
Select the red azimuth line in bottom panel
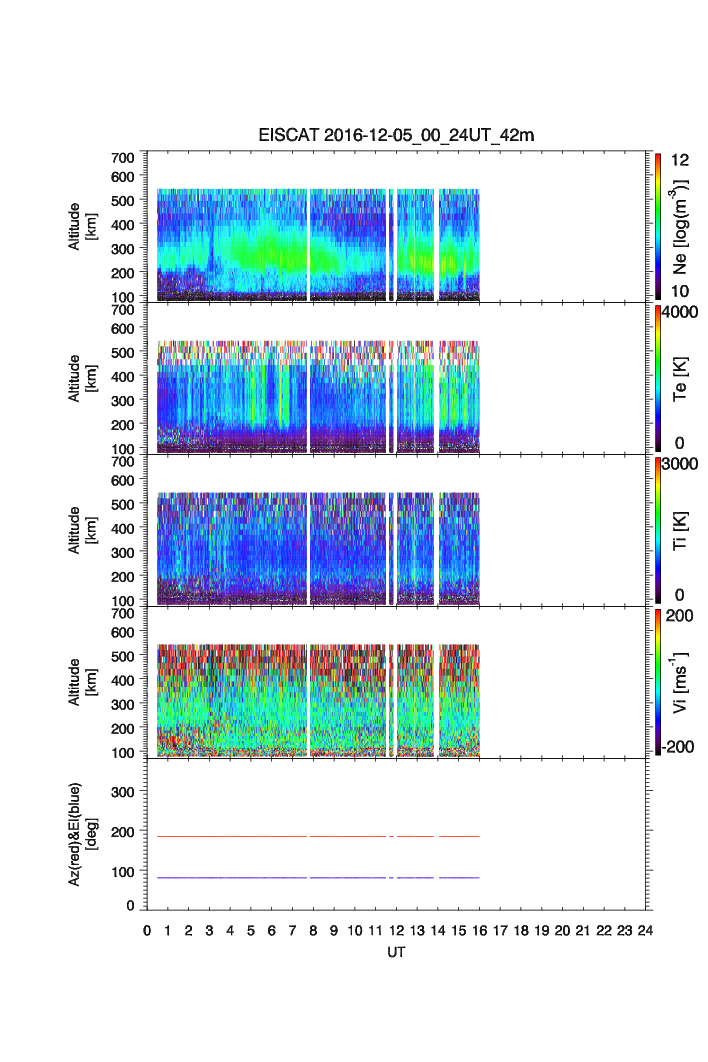tap(318, 836)
